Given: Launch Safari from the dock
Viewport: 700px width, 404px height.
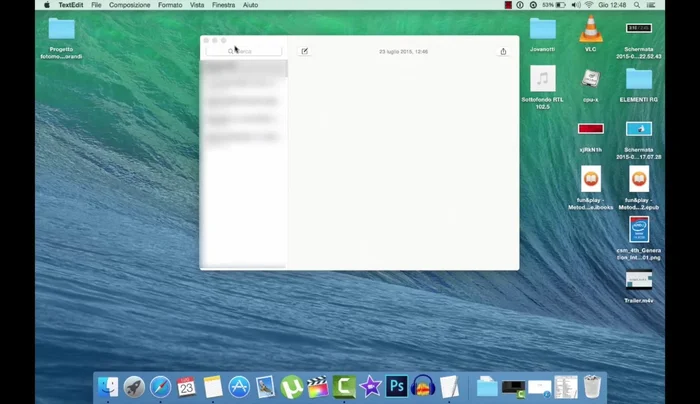Looking at the screenshot, I should [160, 387].
